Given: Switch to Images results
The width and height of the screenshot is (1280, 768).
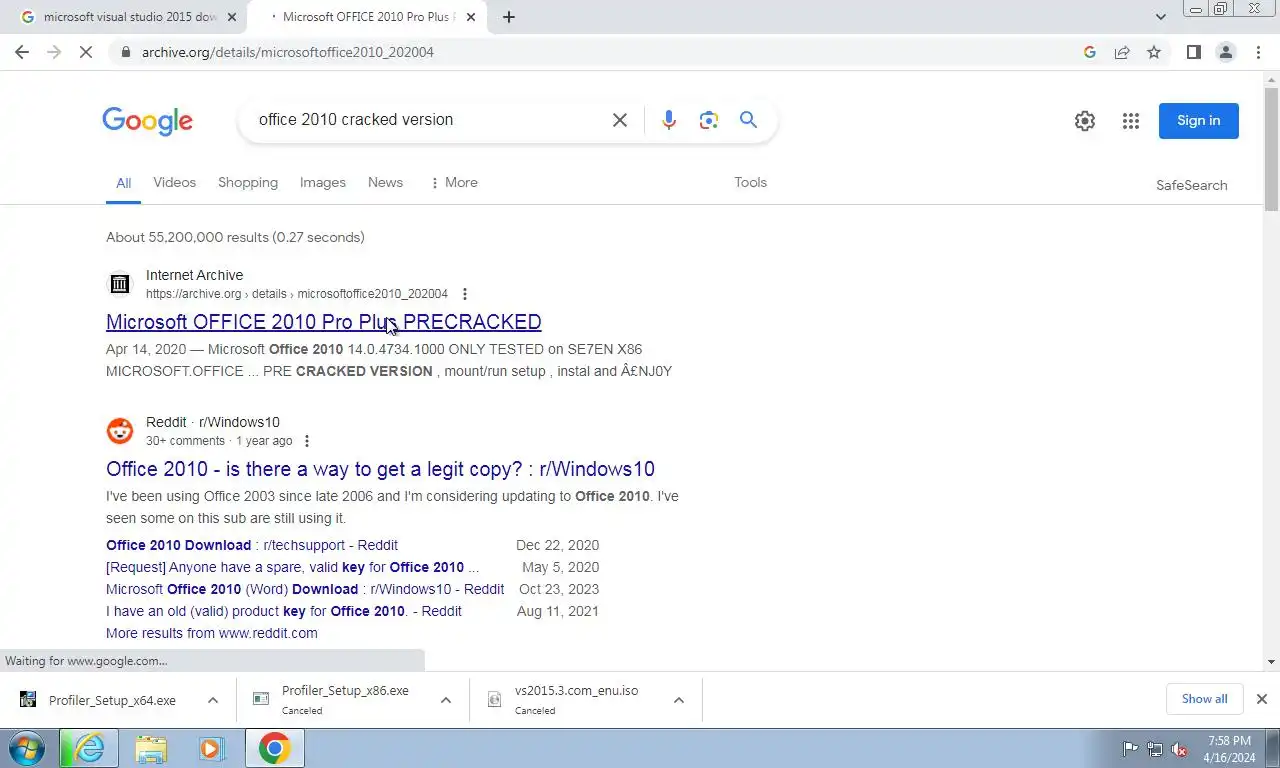Looking at the screenshot, I should [323, 182].
